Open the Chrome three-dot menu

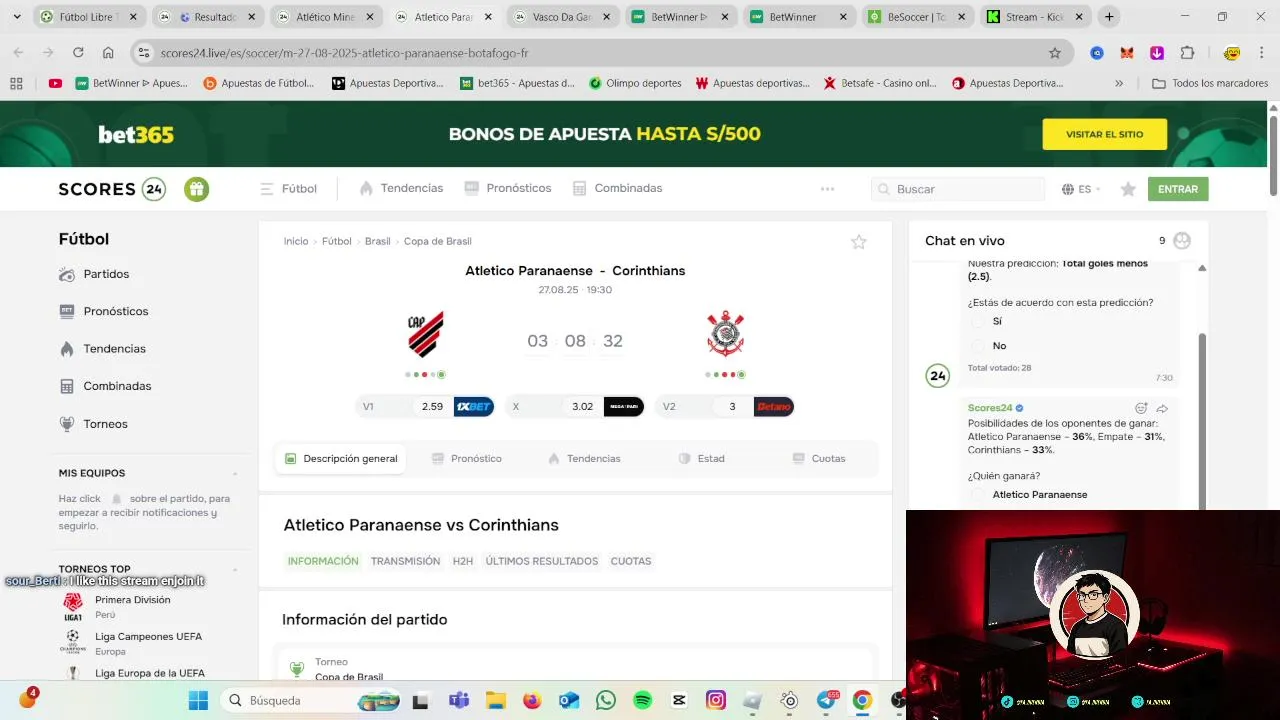tap(1264, 53)
